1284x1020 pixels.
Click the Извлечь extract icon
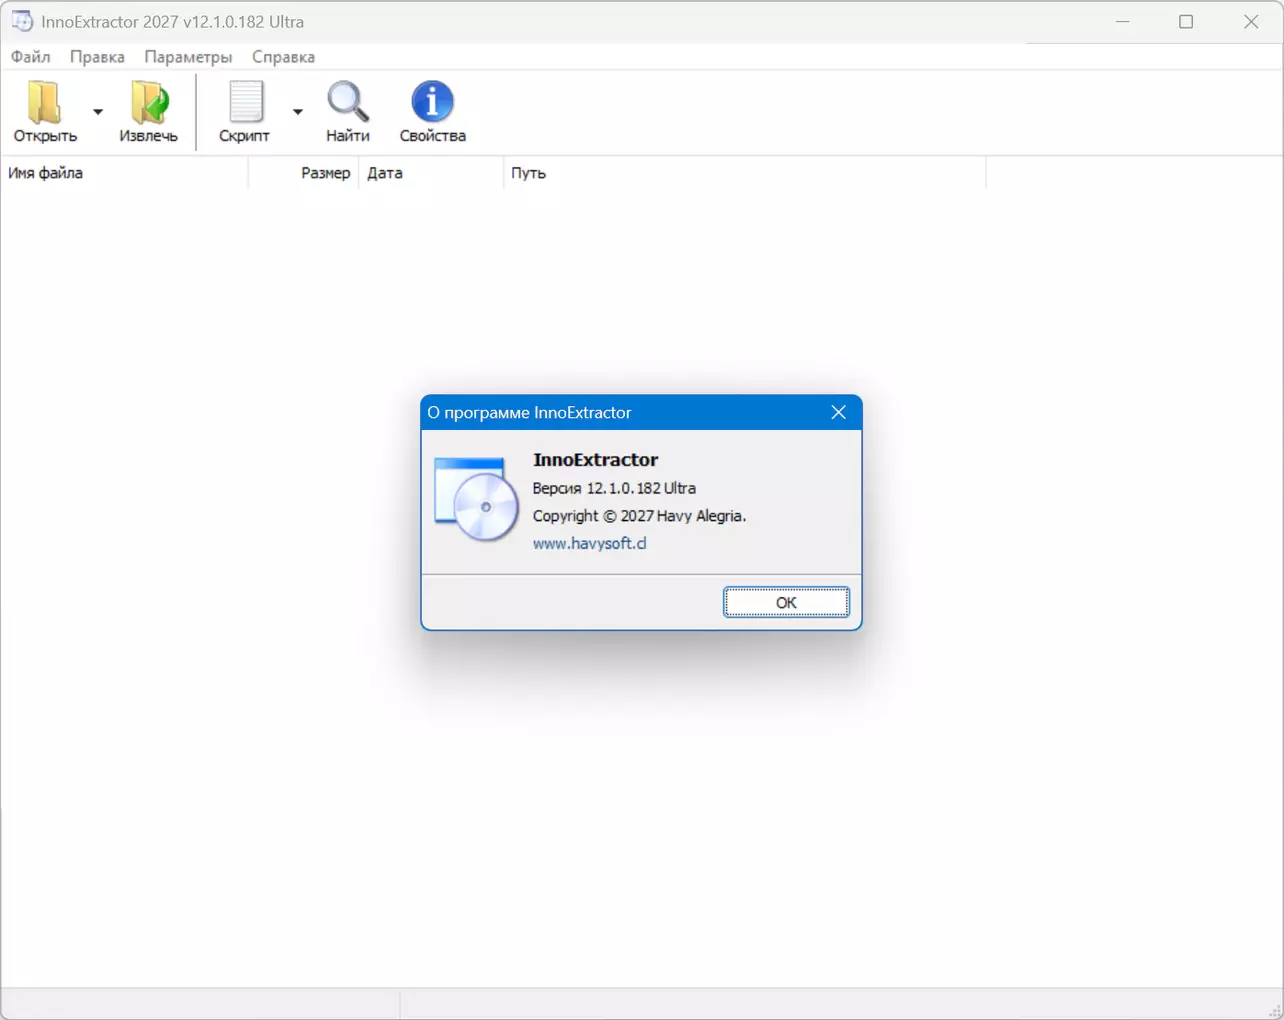(149, 102)
